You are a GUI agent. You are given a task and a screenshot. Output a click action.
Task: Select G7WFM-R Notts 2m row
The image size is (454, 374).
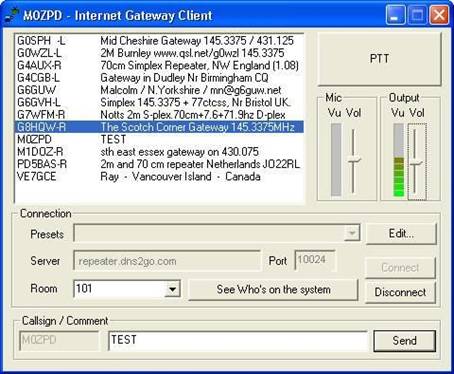pos(159,115)
